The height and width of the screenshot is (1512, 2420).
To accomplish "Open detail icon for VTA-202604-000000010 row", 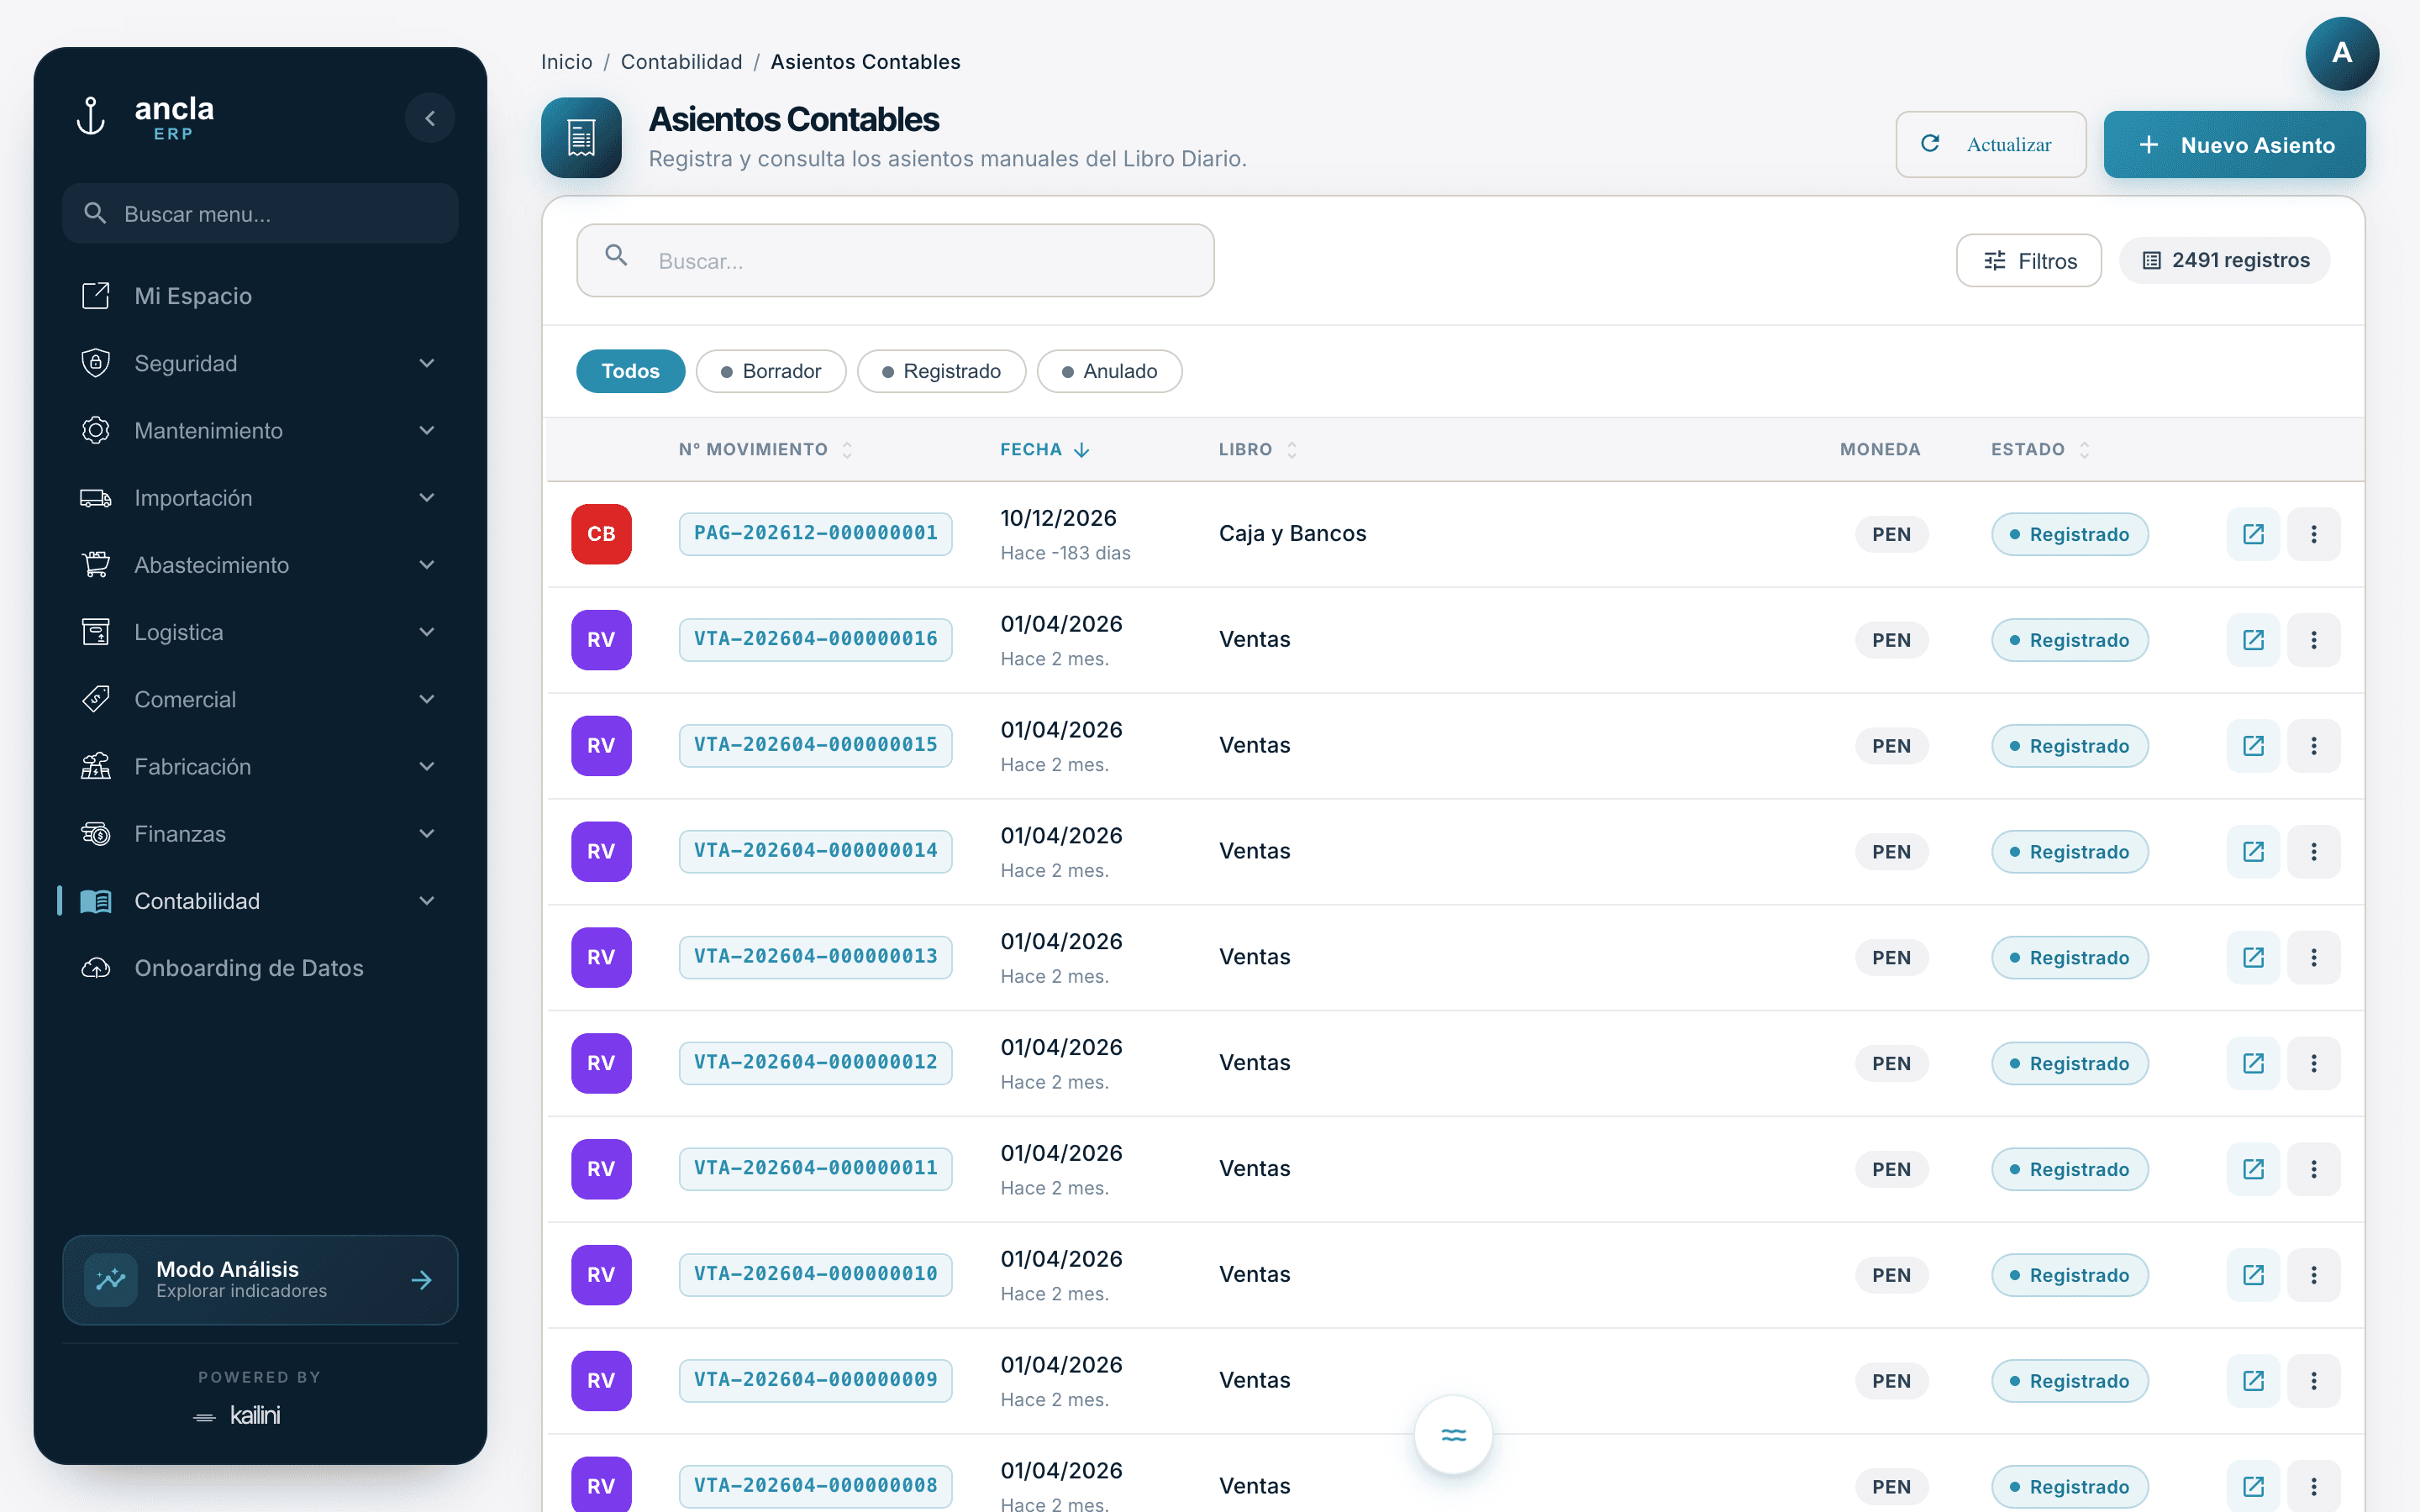I will tap(2253, 1274).
